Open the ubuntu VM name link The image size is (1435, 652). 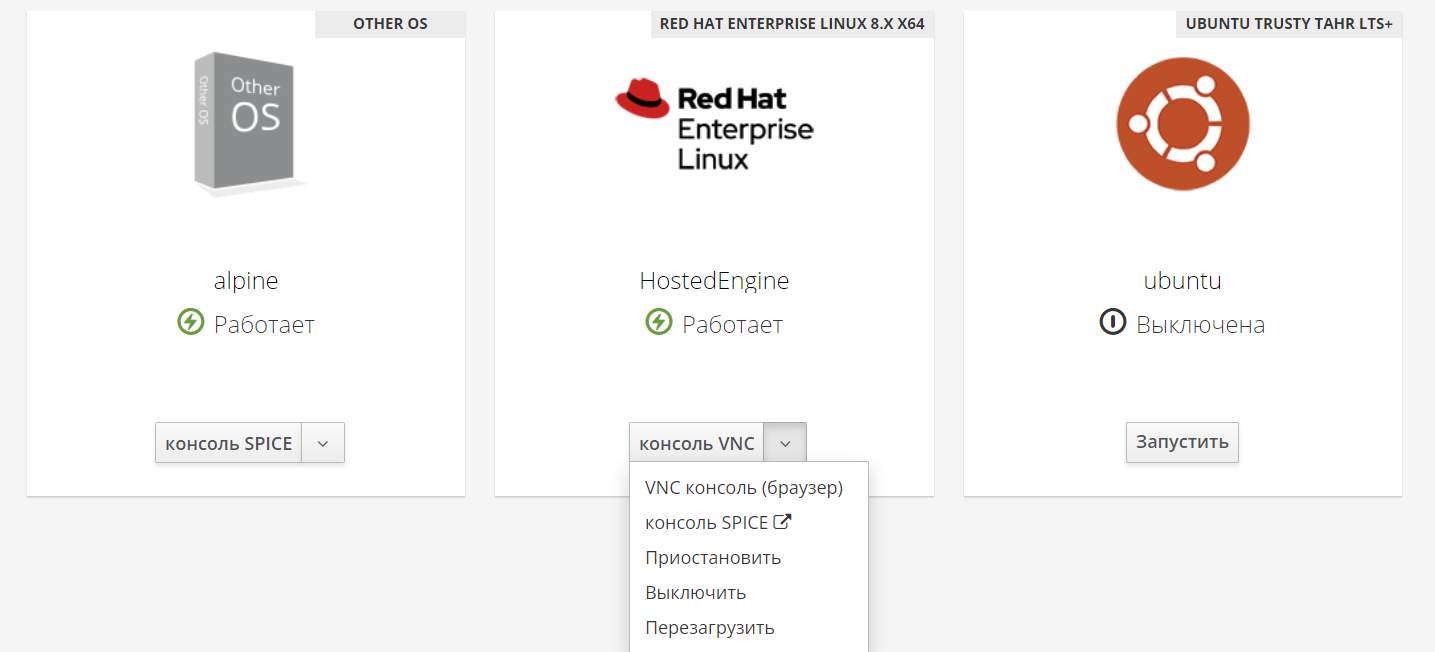[1183, 281]
